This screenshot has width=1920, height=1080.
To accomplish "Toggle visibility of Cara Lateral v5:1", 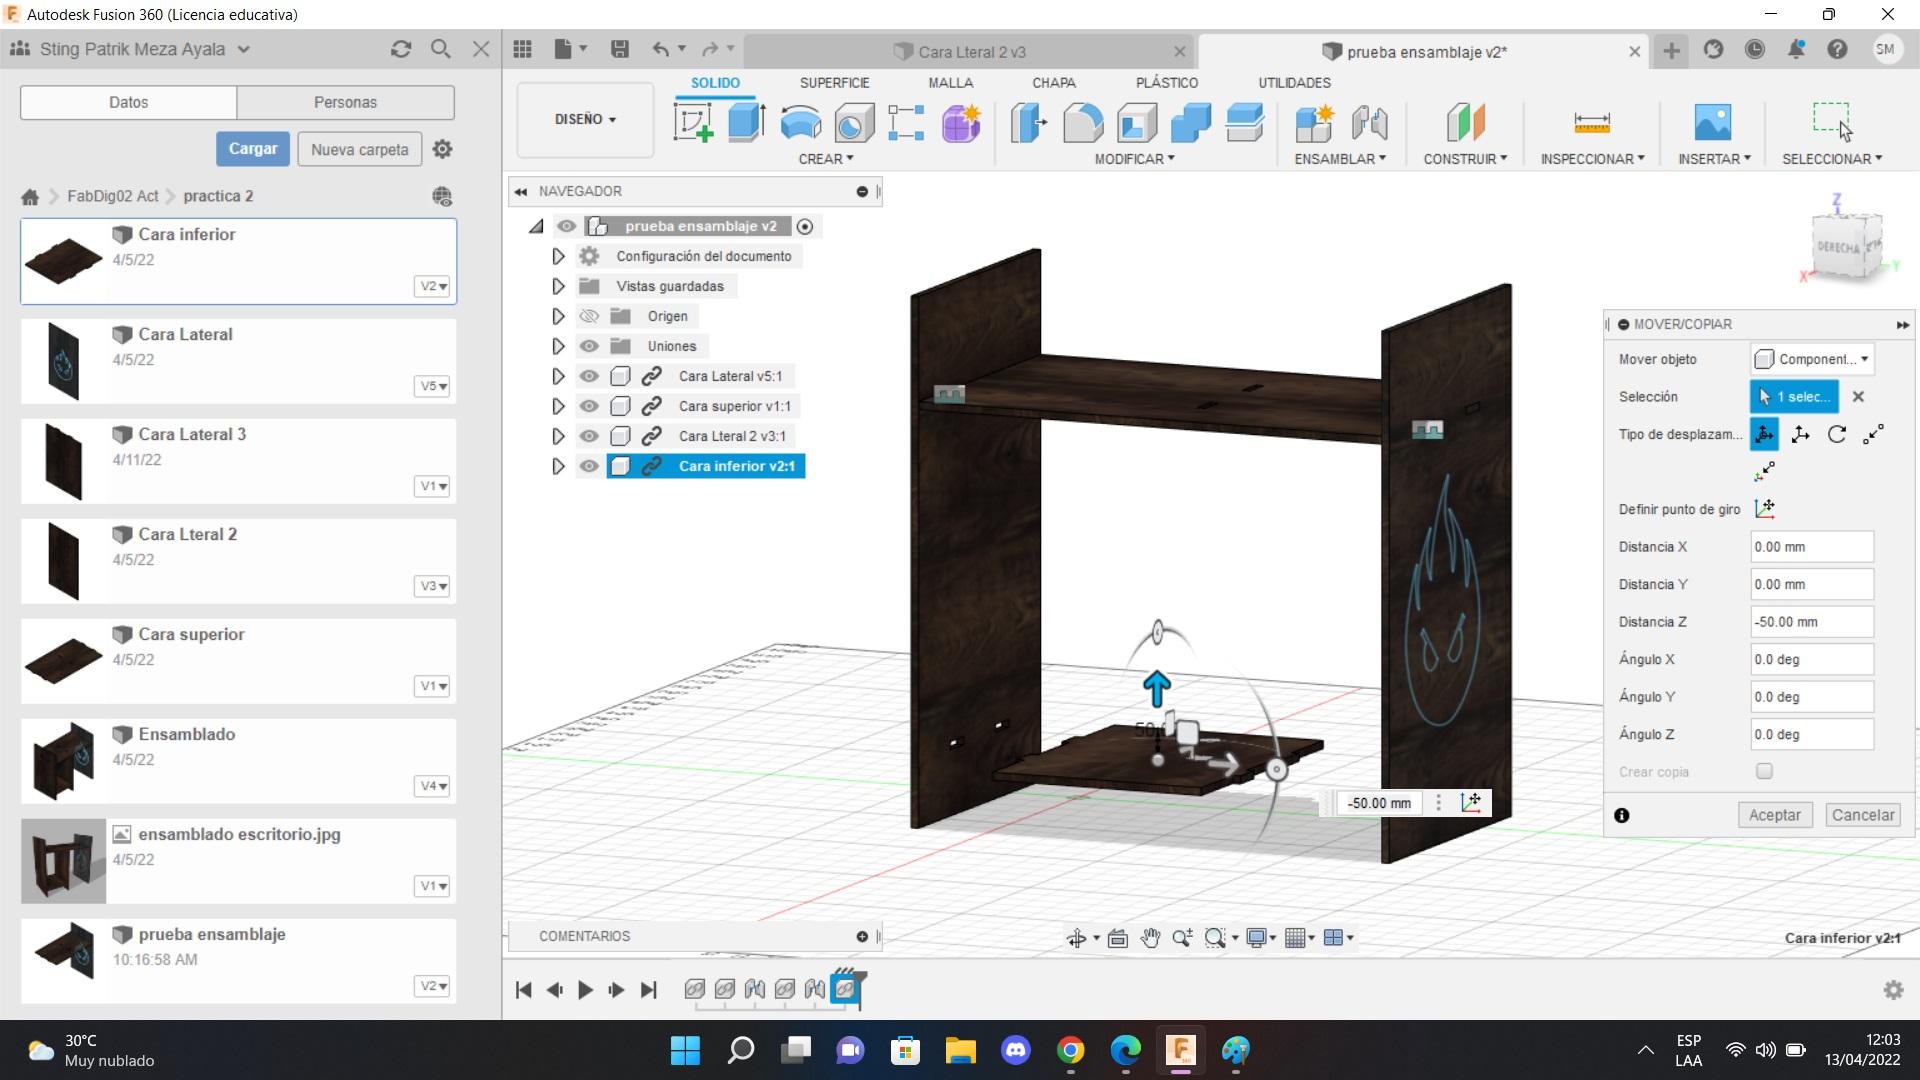I will click(x=589, y=377).
